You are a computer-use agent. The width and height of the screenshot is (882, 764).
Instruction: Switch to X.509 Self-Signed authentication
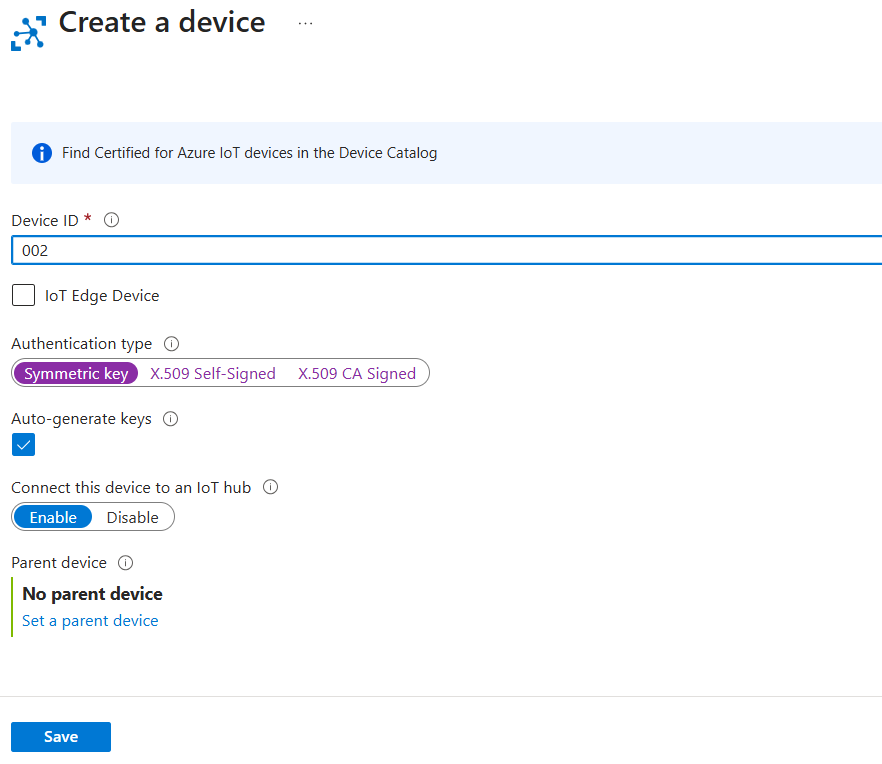pos(213,373)
